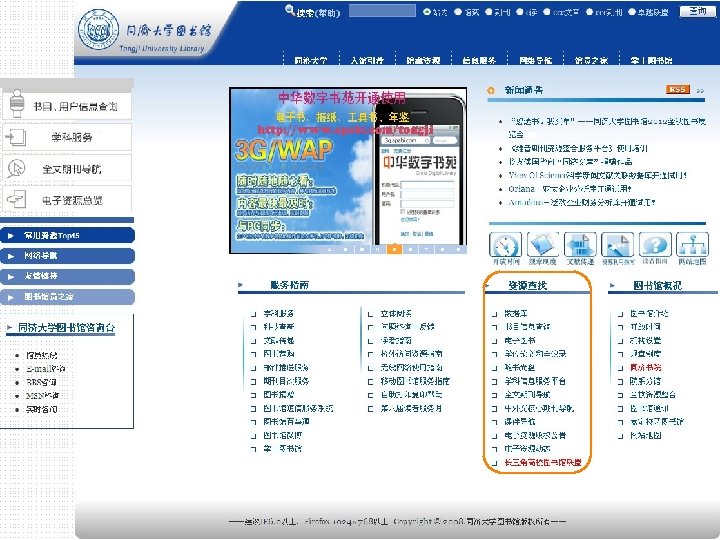Click the orange active slide indicator on banner
This screenshot has width=720, height=540.
pos(394,249)
